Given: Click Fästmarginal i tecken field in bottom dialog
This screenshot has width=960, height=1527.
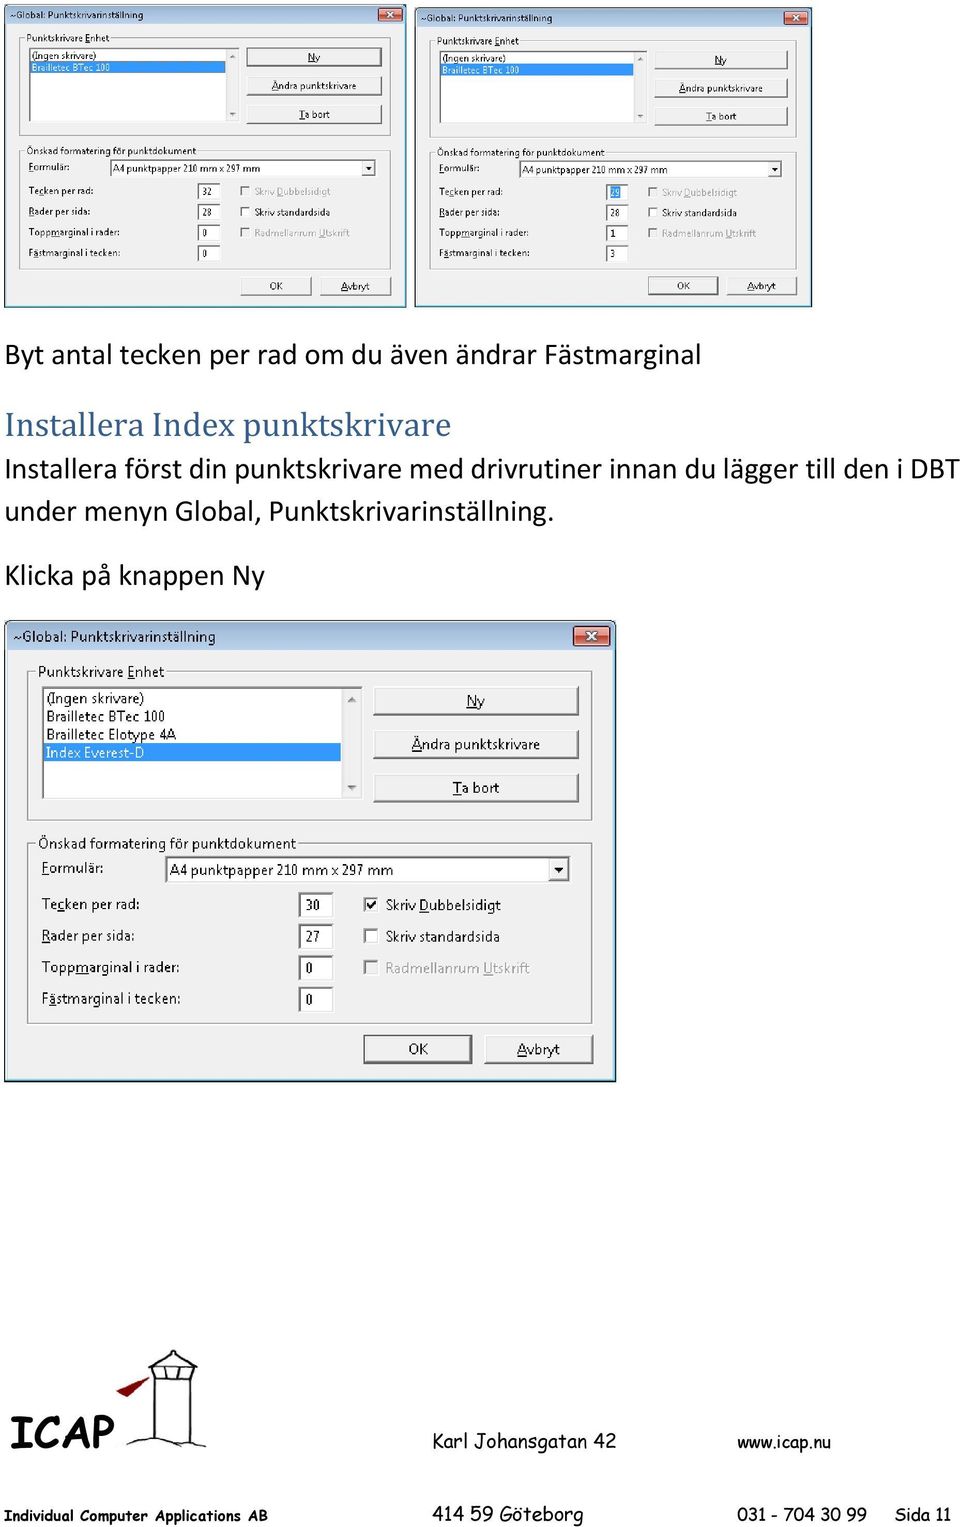Looking at the screenshot, I should (316, 999).
